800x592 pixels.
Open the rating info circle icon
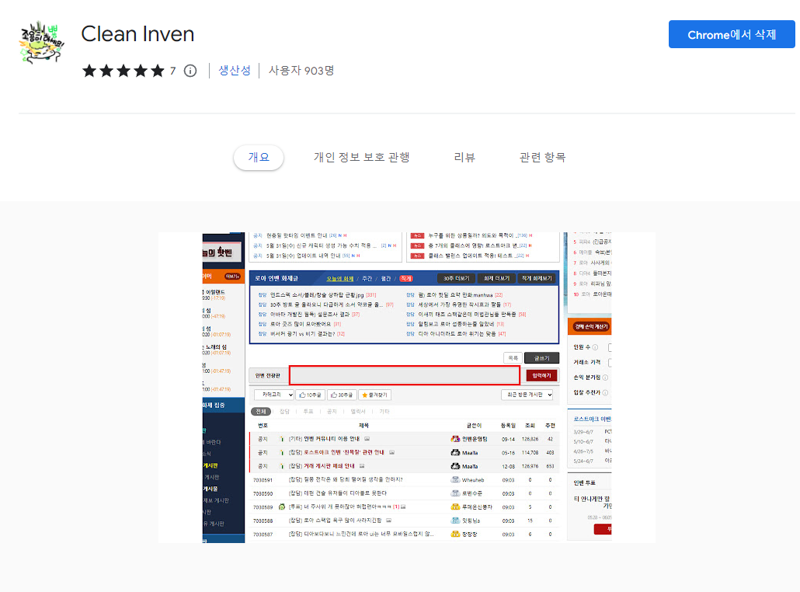click(190, 71)
